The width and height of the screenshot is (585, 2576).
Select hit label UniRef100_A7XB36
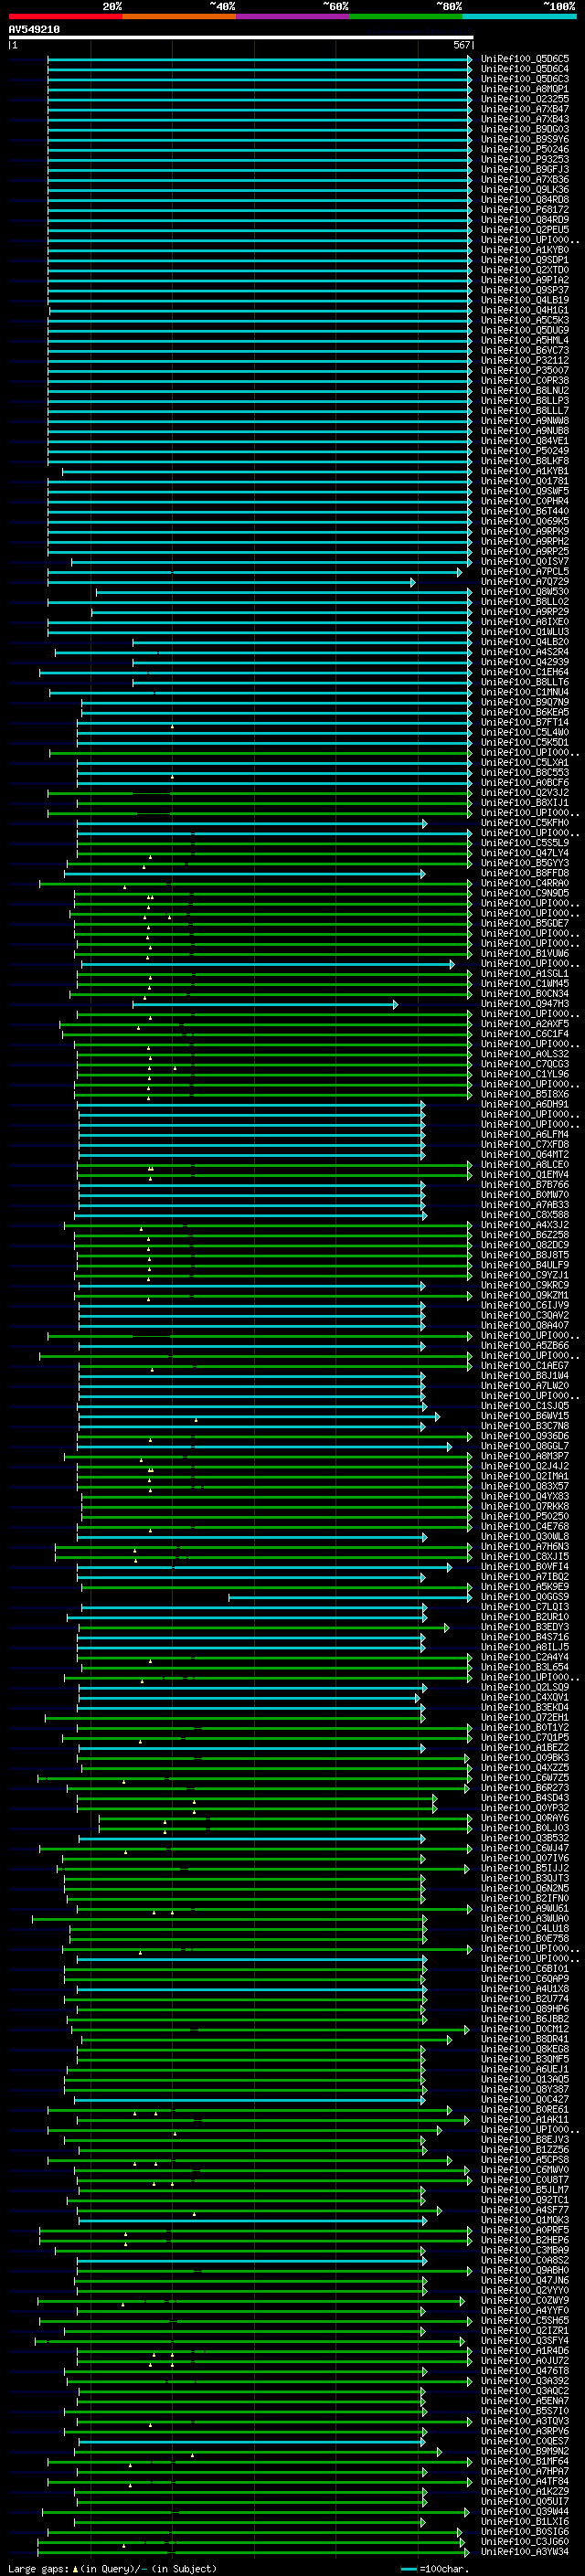[525, 180]
